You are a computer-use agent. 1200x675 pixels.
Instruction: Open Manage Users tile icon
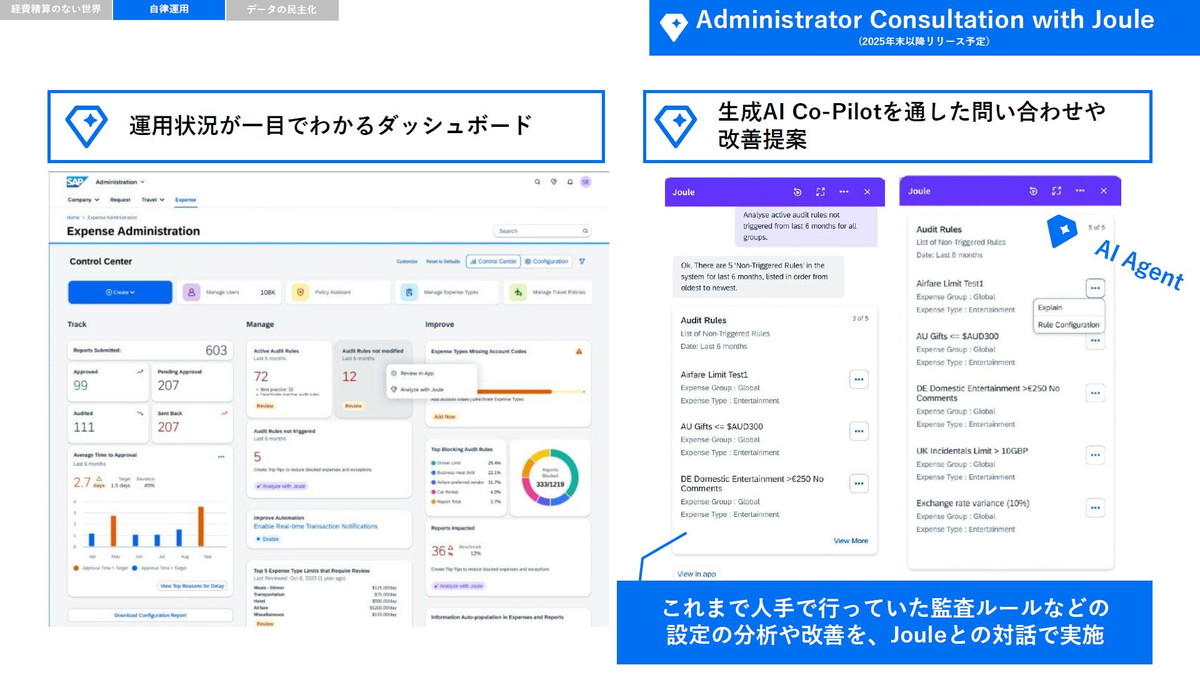[191, 292]
